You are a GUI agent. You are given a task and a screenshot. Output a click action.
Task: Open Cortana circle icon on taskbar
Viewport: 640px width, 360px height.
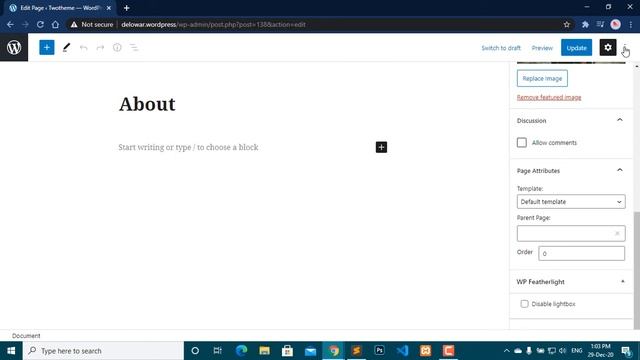195,351
